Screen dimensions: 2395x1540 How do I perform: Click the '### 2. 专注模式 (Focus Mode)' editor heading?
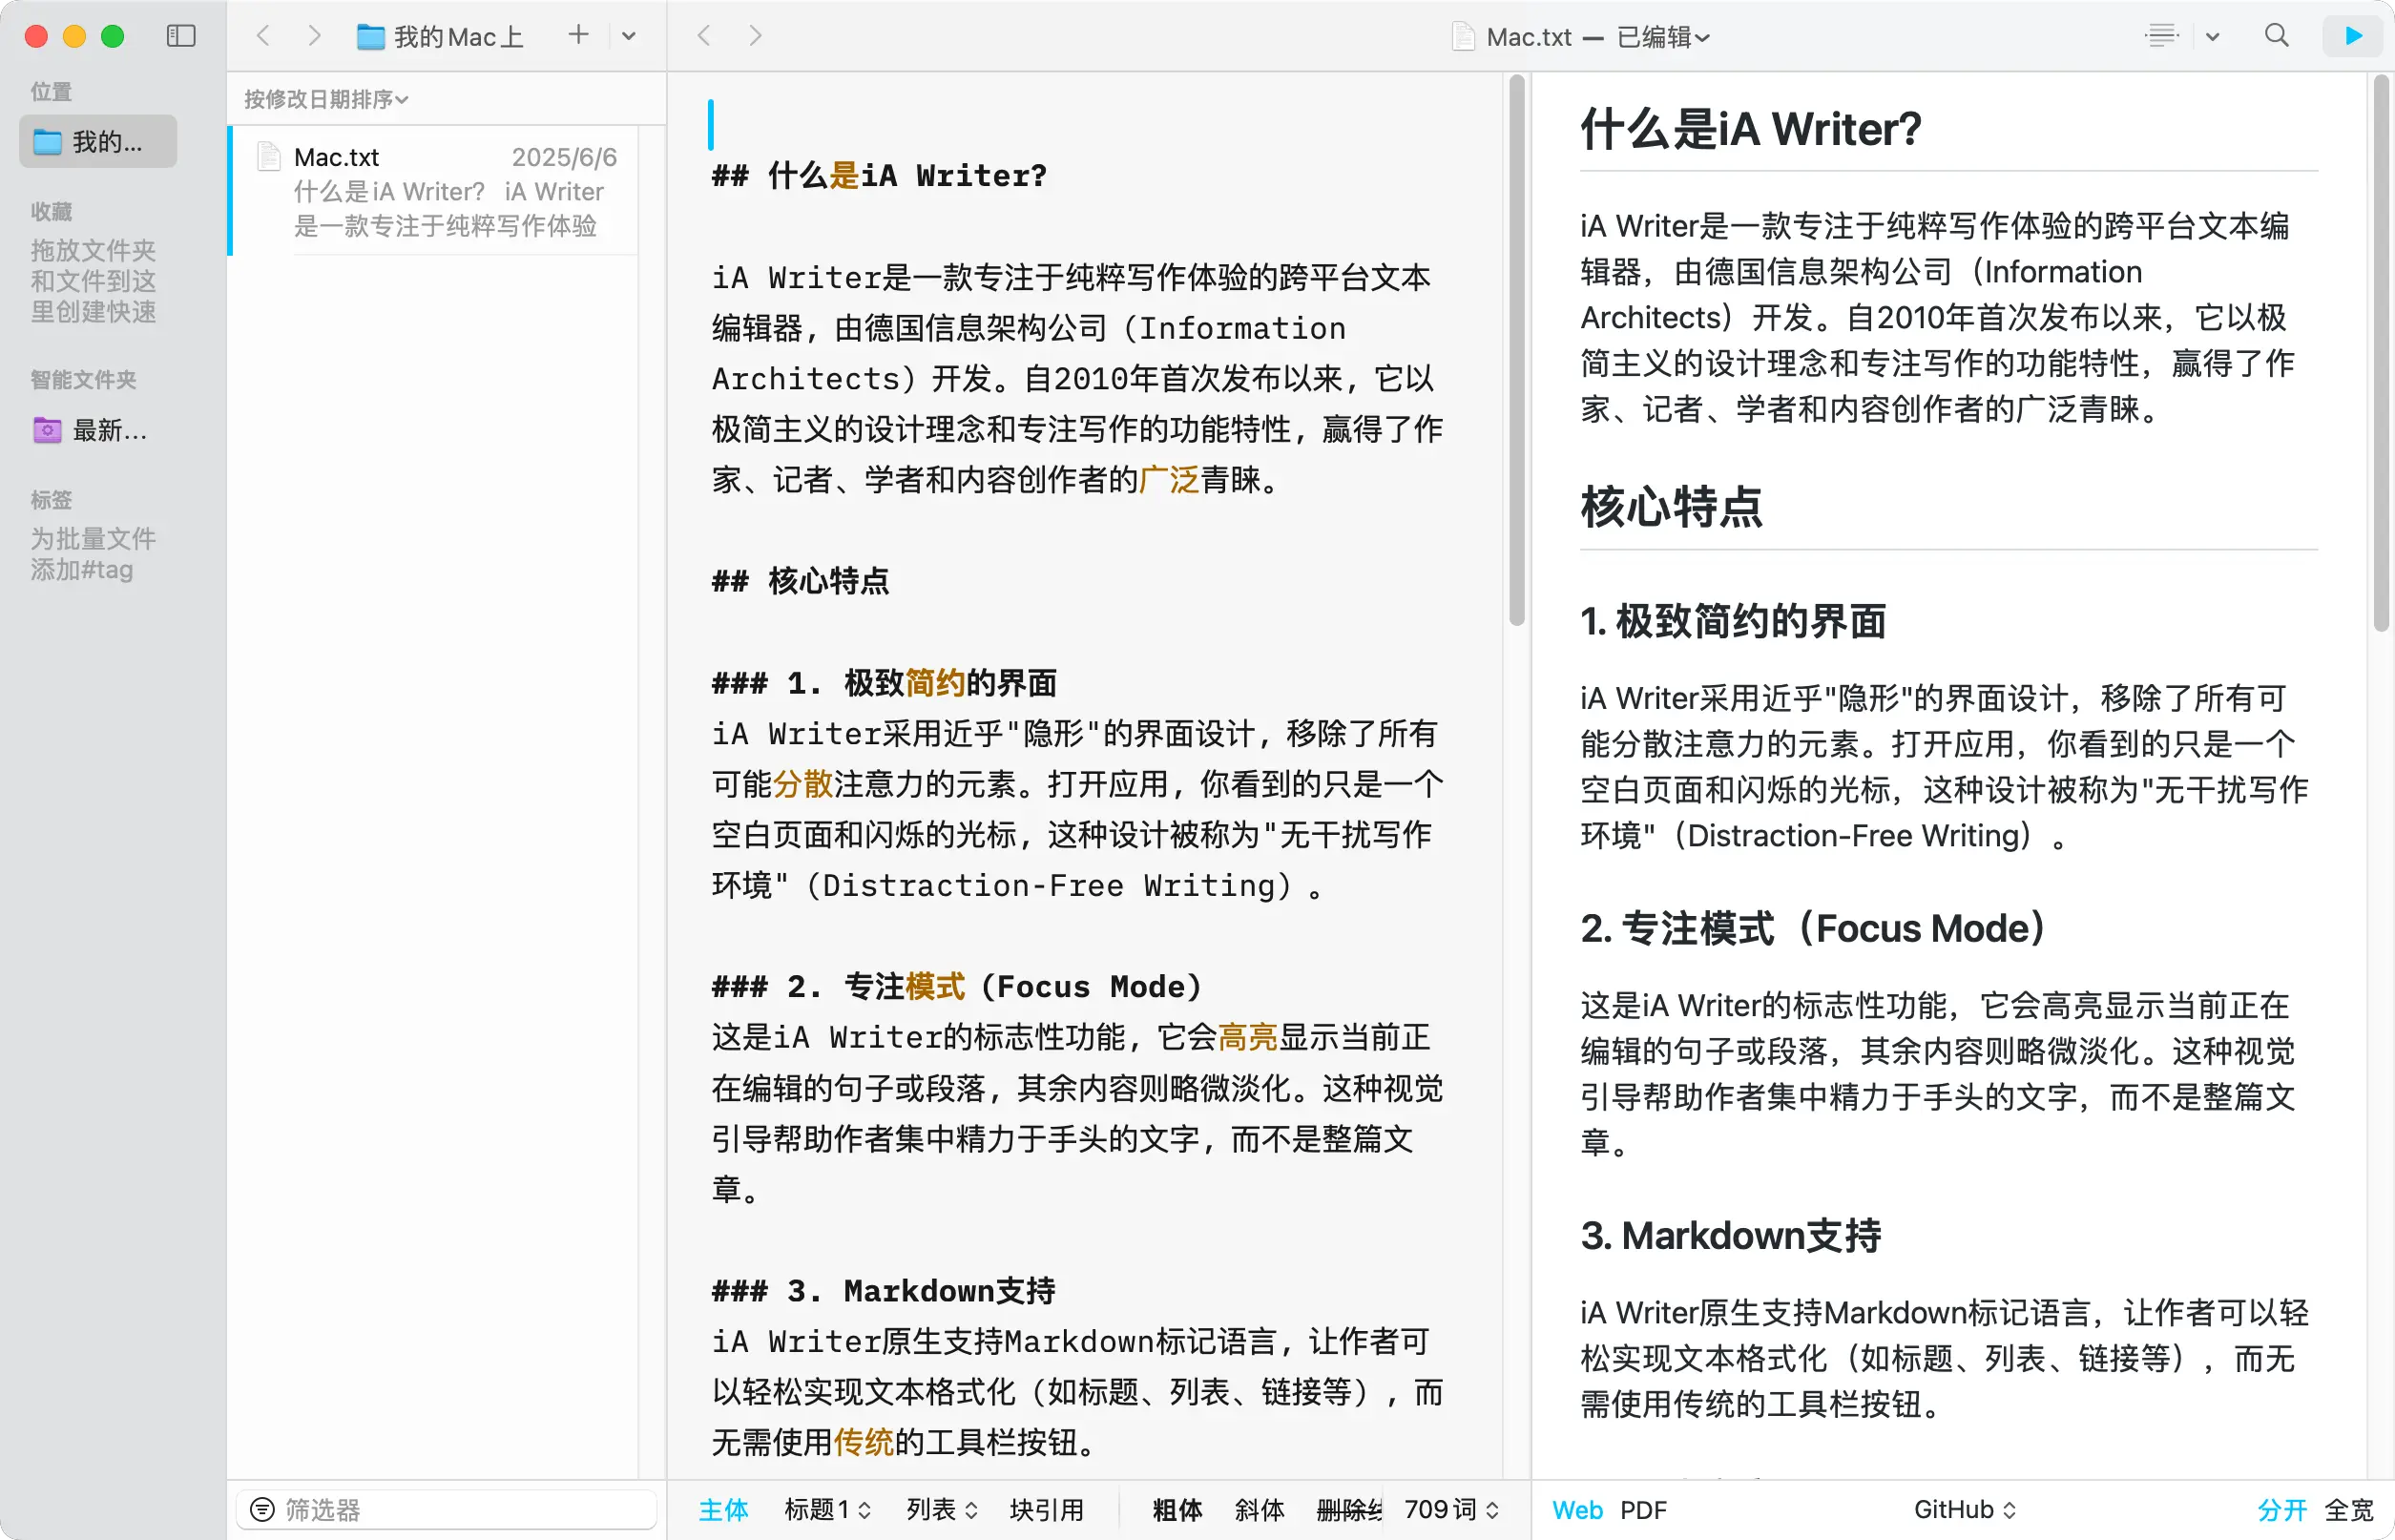point(957,987)
